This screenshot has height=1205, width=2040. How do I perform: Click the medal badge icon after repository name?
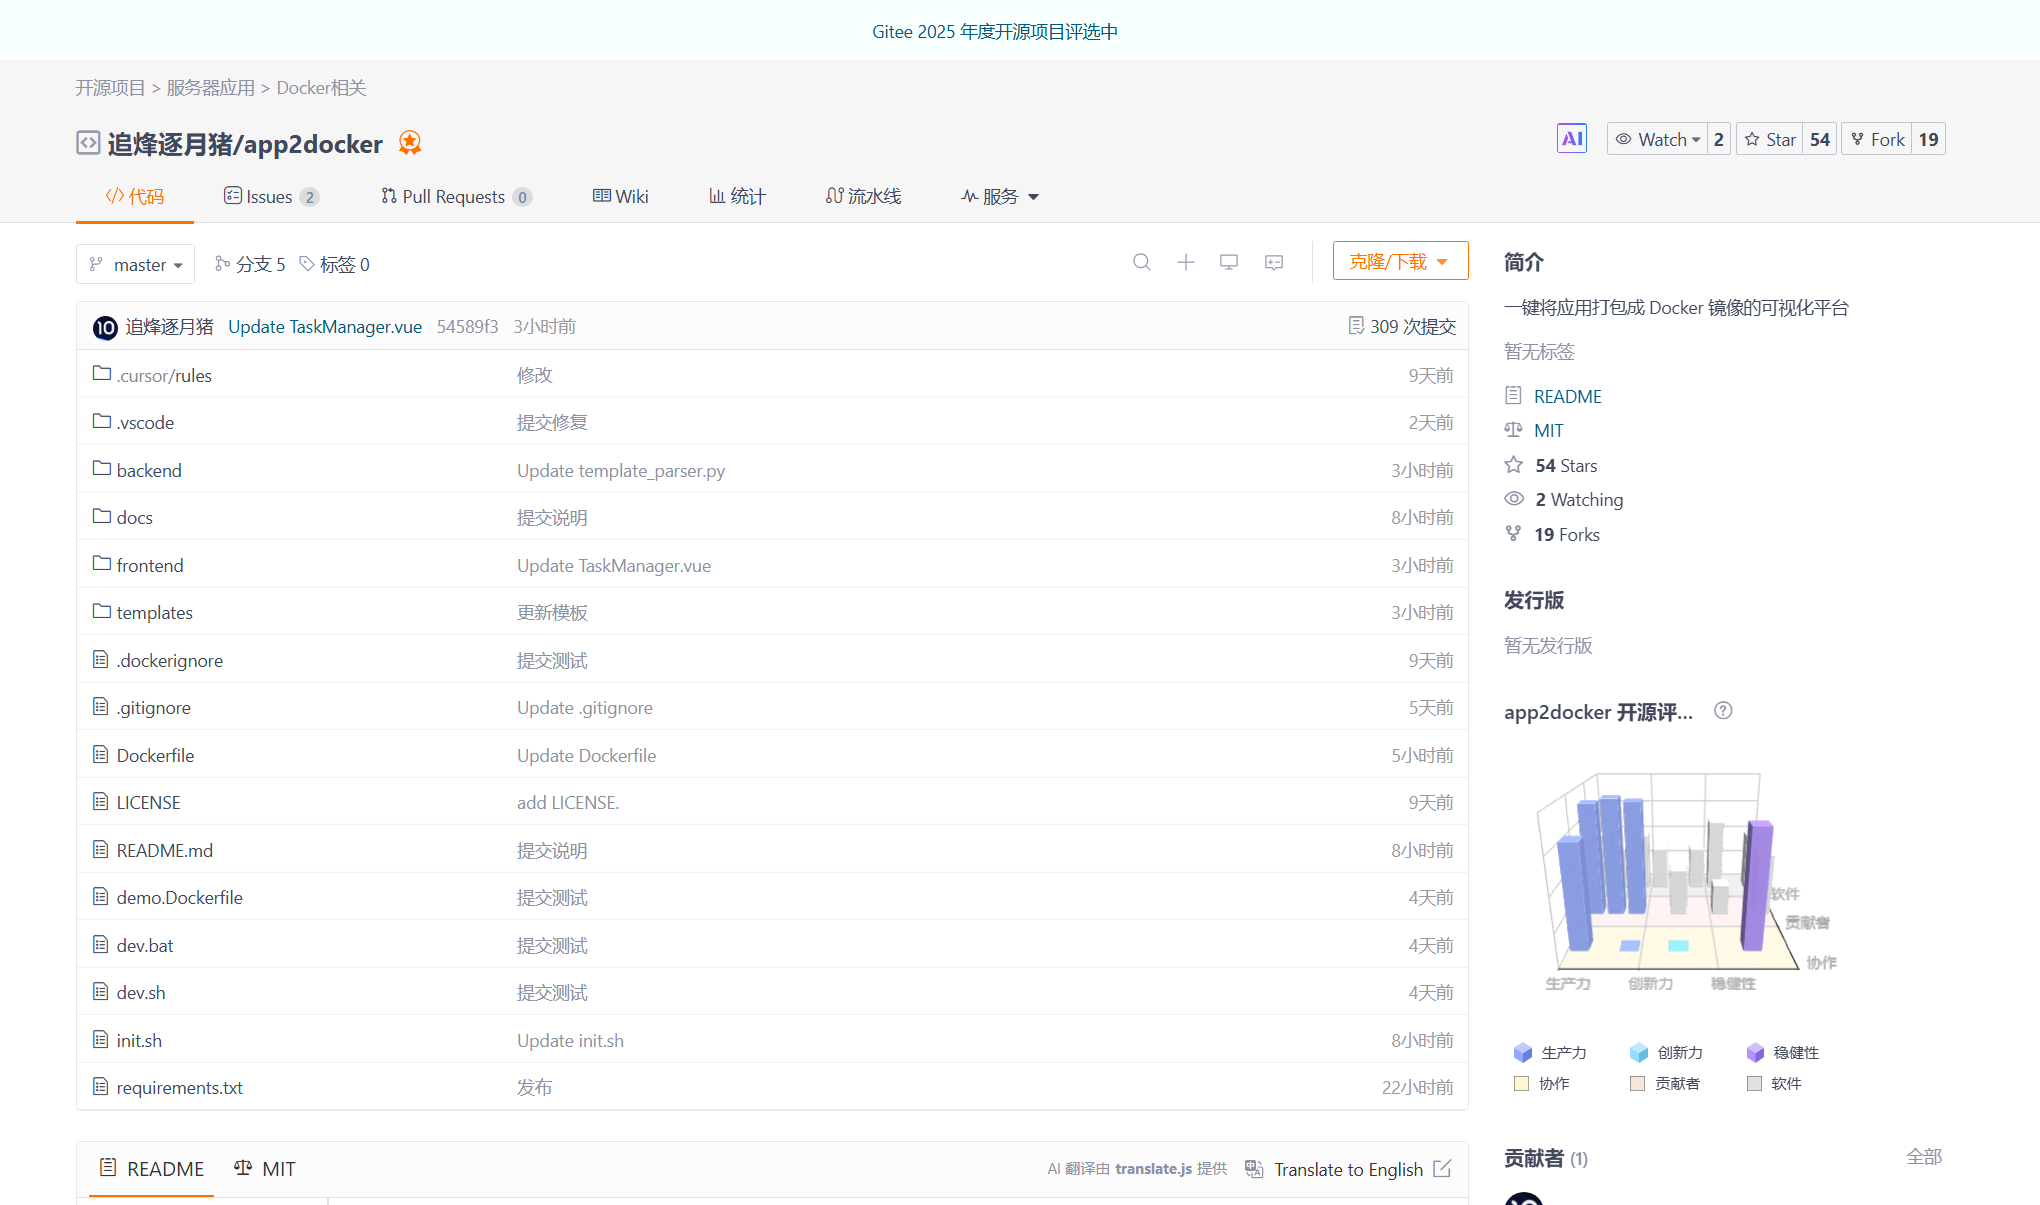coord(409,143)
